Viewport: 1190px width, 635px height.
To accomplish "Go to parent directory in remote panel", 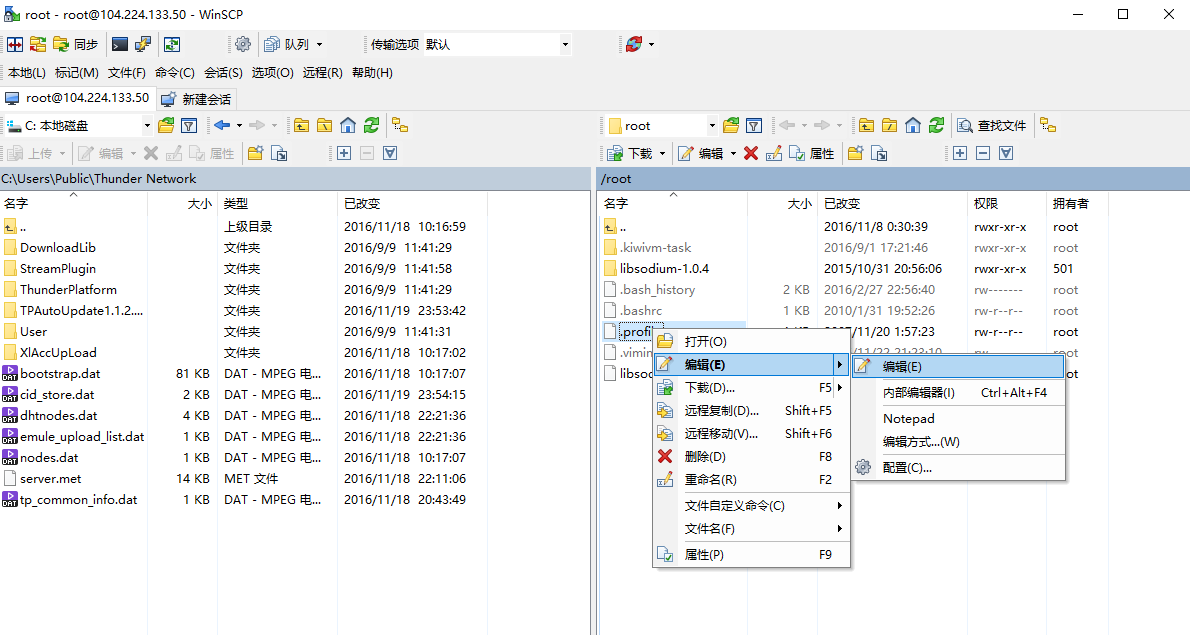I will click(x=867, y=125).
